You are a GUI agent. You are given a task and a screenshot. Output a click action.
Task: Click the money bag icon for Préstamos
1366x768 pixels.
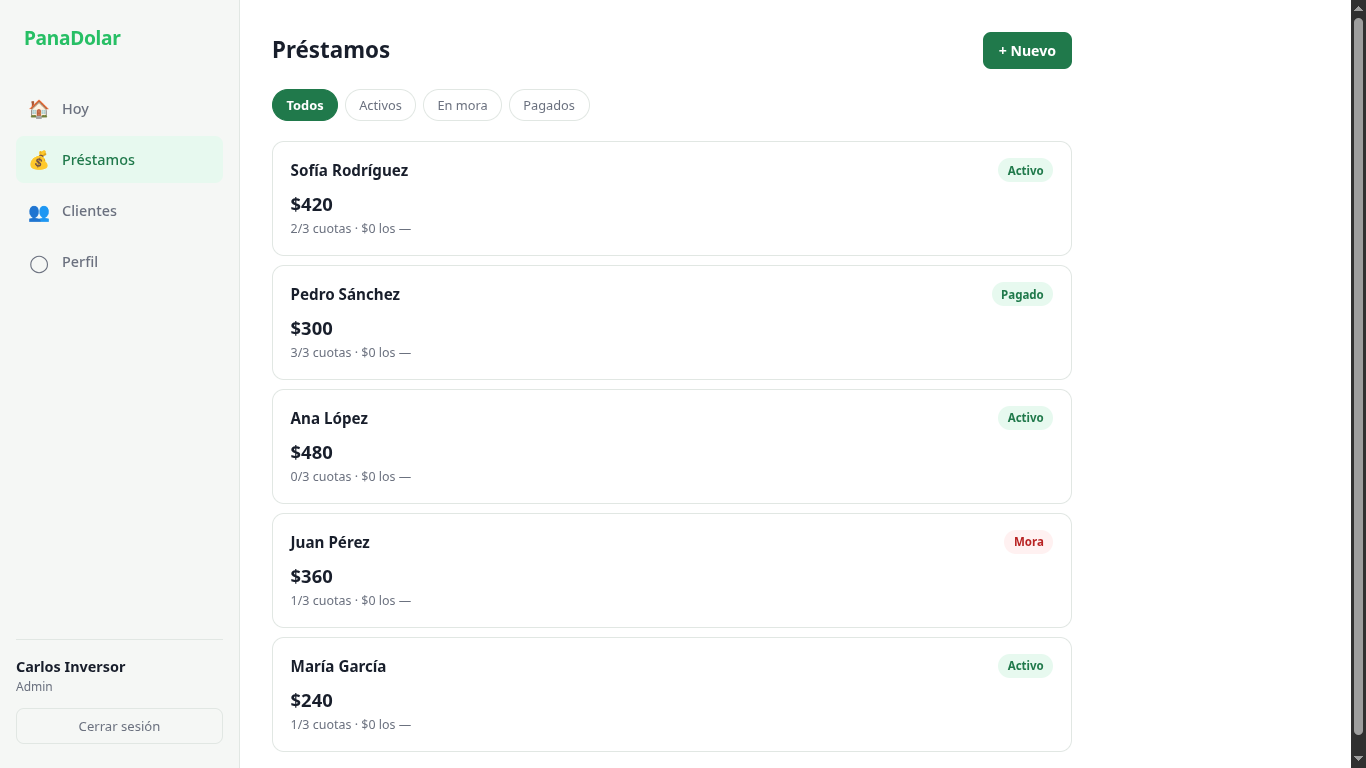[39, 160]
